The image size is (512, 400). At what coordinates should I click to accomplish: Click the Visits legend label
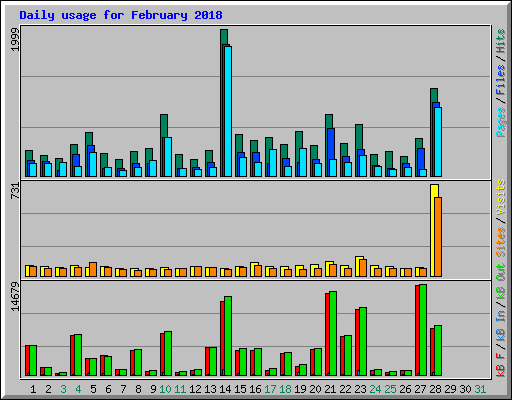coord(501,197)
